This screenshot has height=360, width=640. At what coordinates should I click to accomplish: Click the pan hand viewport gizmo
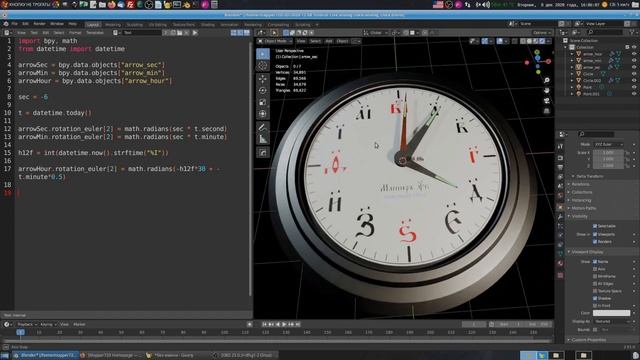coord(547,91)
